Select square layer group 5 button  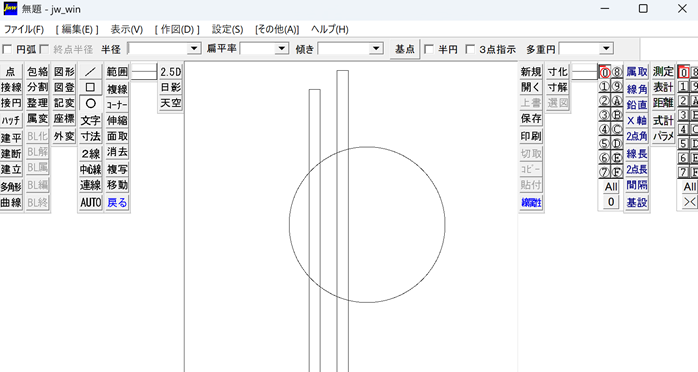coord(683,143)
